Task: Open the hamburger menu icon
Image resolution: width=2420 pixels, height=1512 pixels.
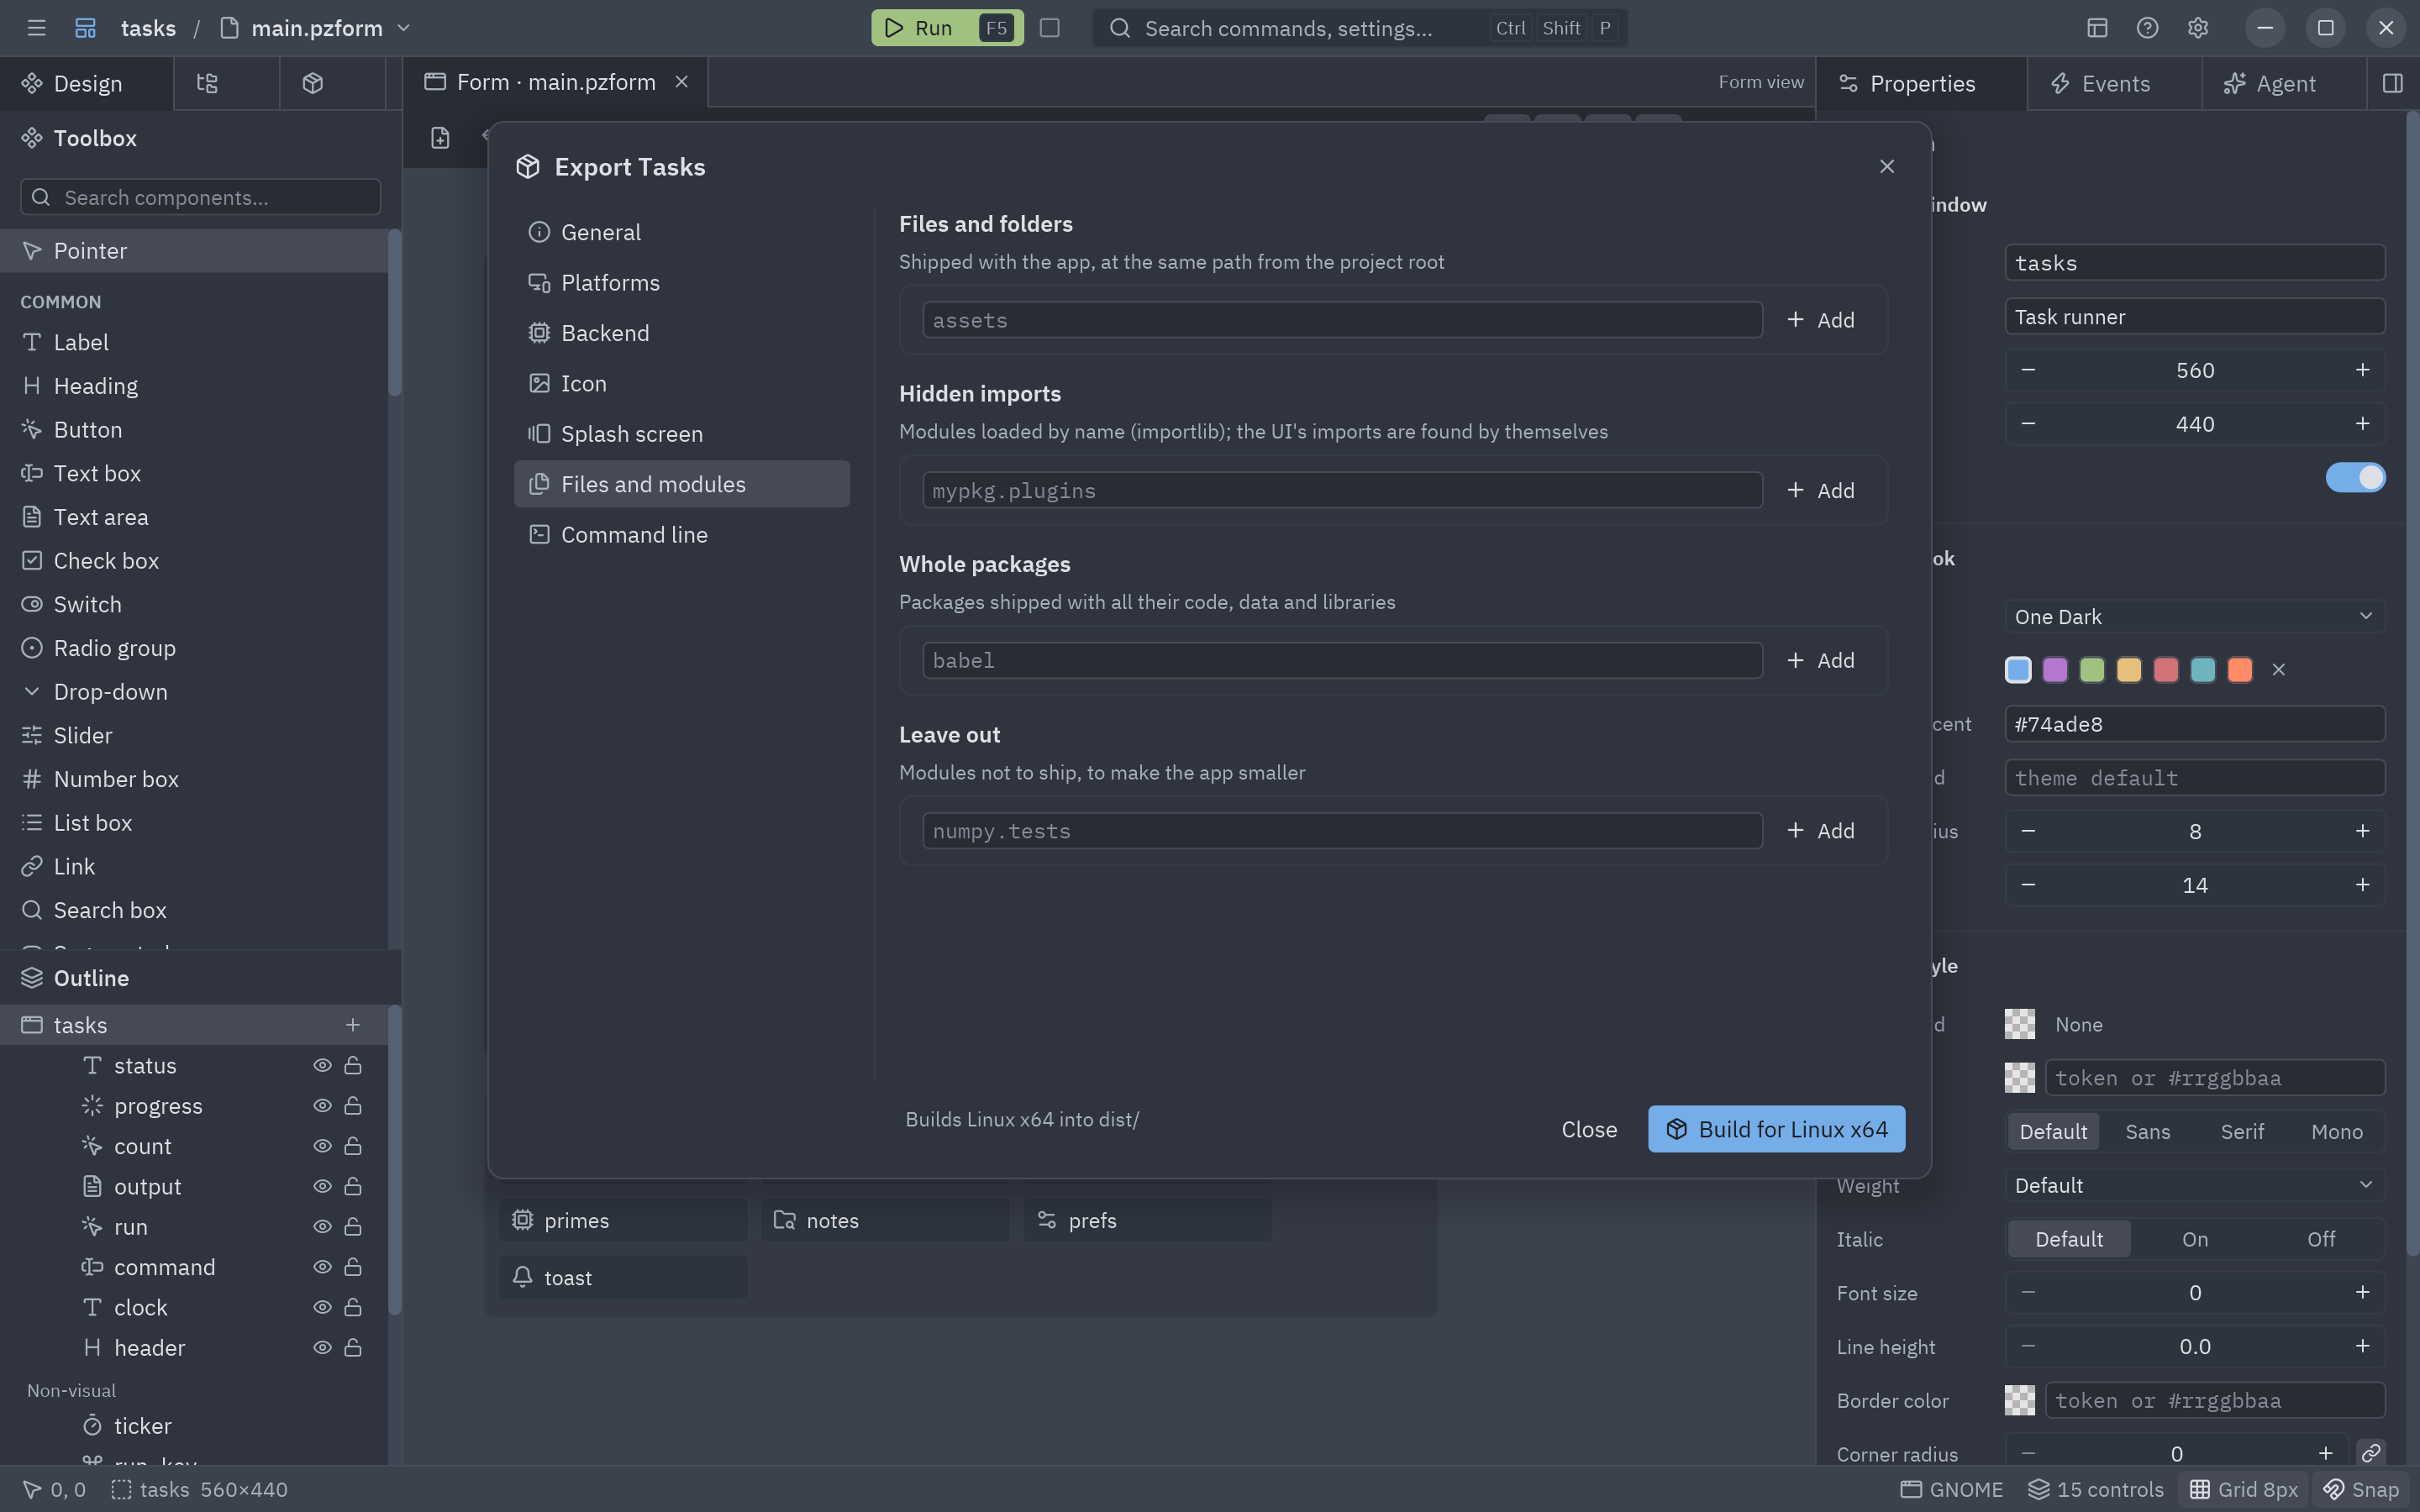Action: pos(37,28)
